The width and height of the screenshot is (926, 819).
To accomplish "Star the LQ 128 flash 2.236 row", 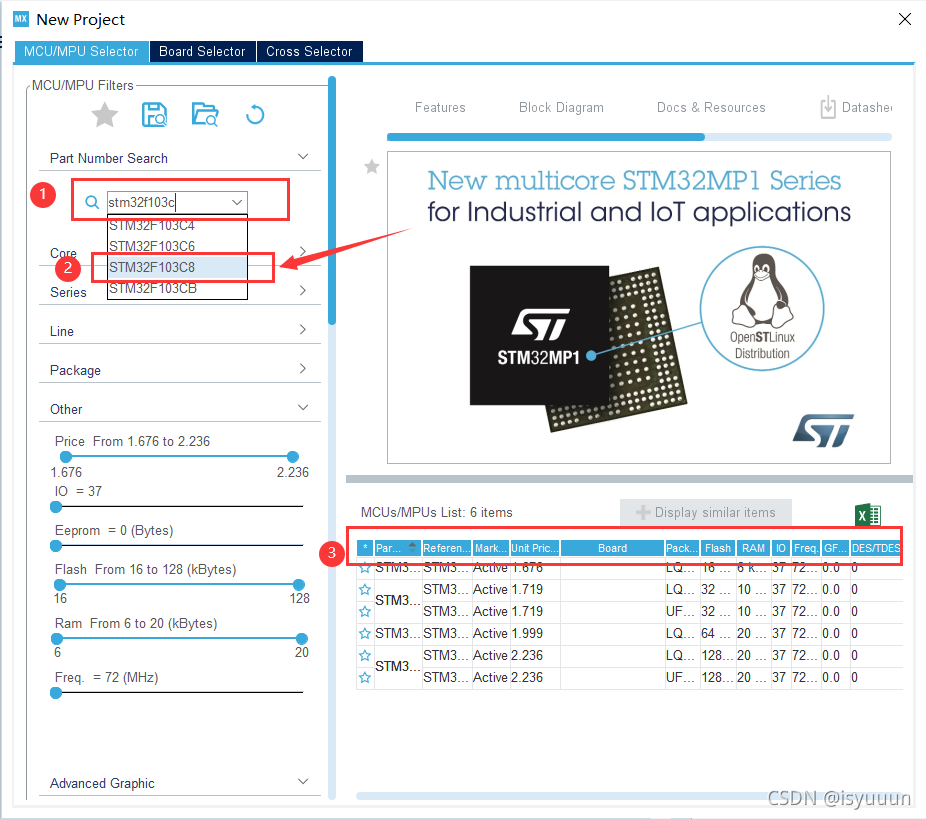I will click(365, 655).
